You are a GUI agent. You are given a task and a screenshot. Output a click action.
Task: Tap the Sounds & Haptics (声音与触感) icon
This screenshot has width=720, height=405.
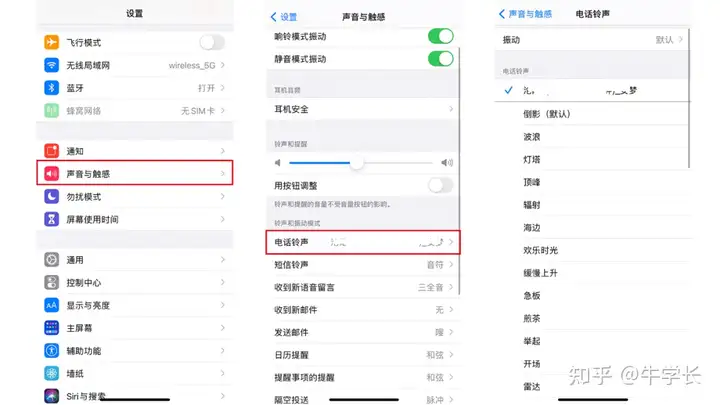click(51, 174)
